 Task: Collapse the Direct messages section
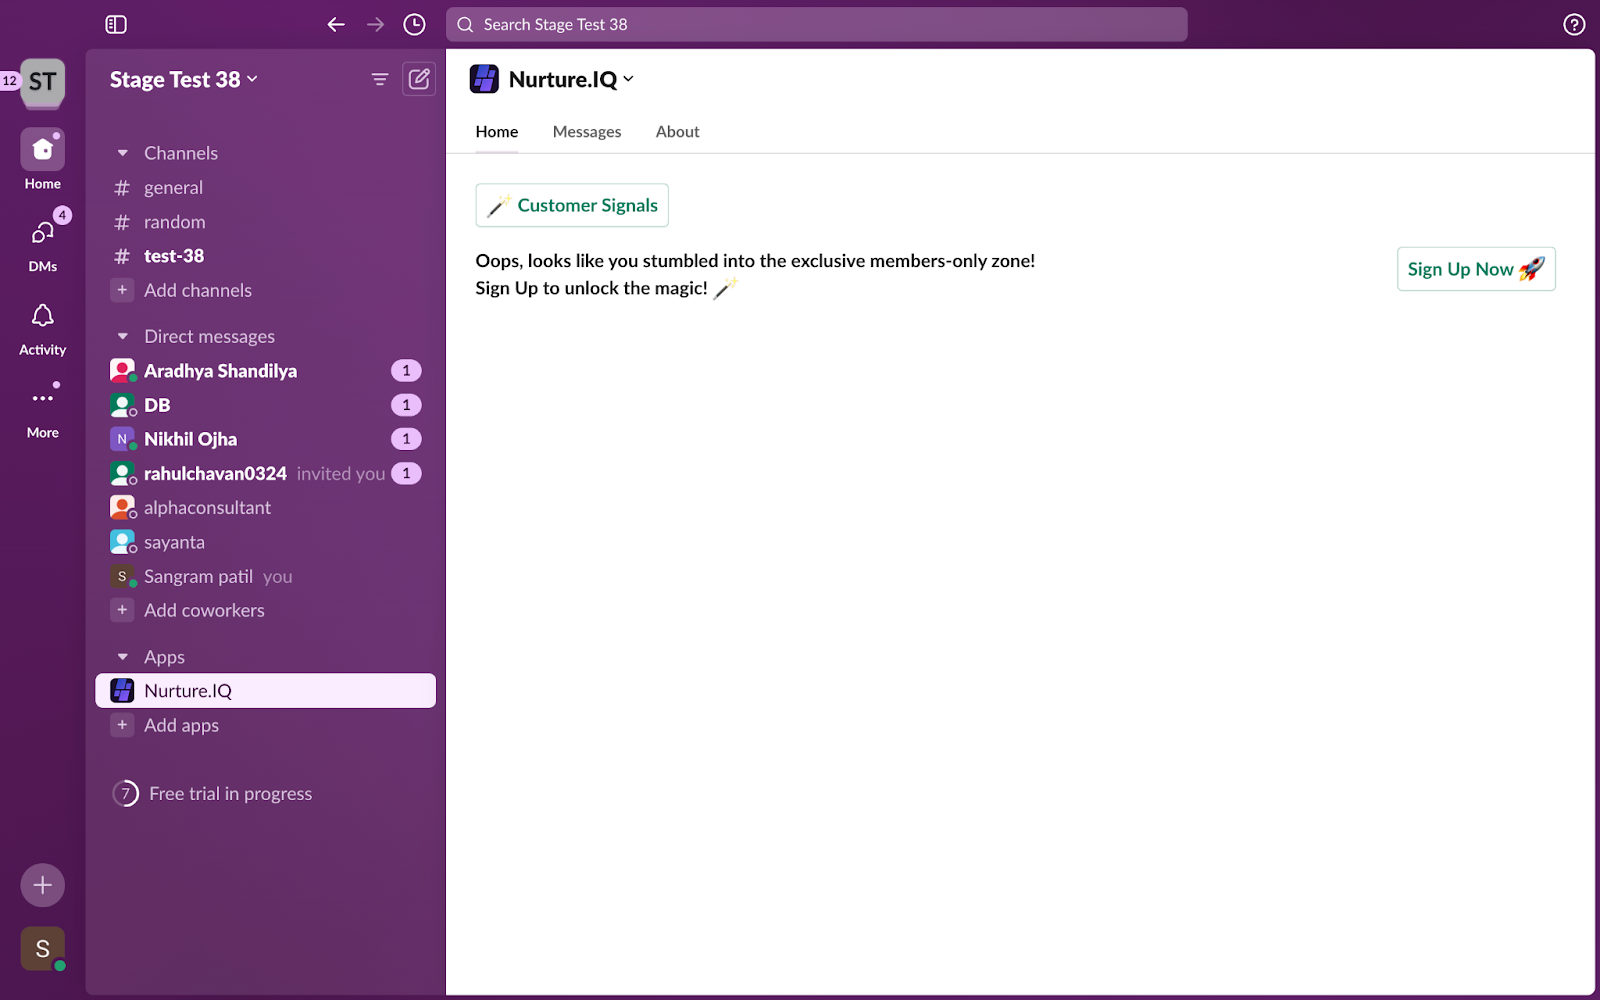(123, 337)
